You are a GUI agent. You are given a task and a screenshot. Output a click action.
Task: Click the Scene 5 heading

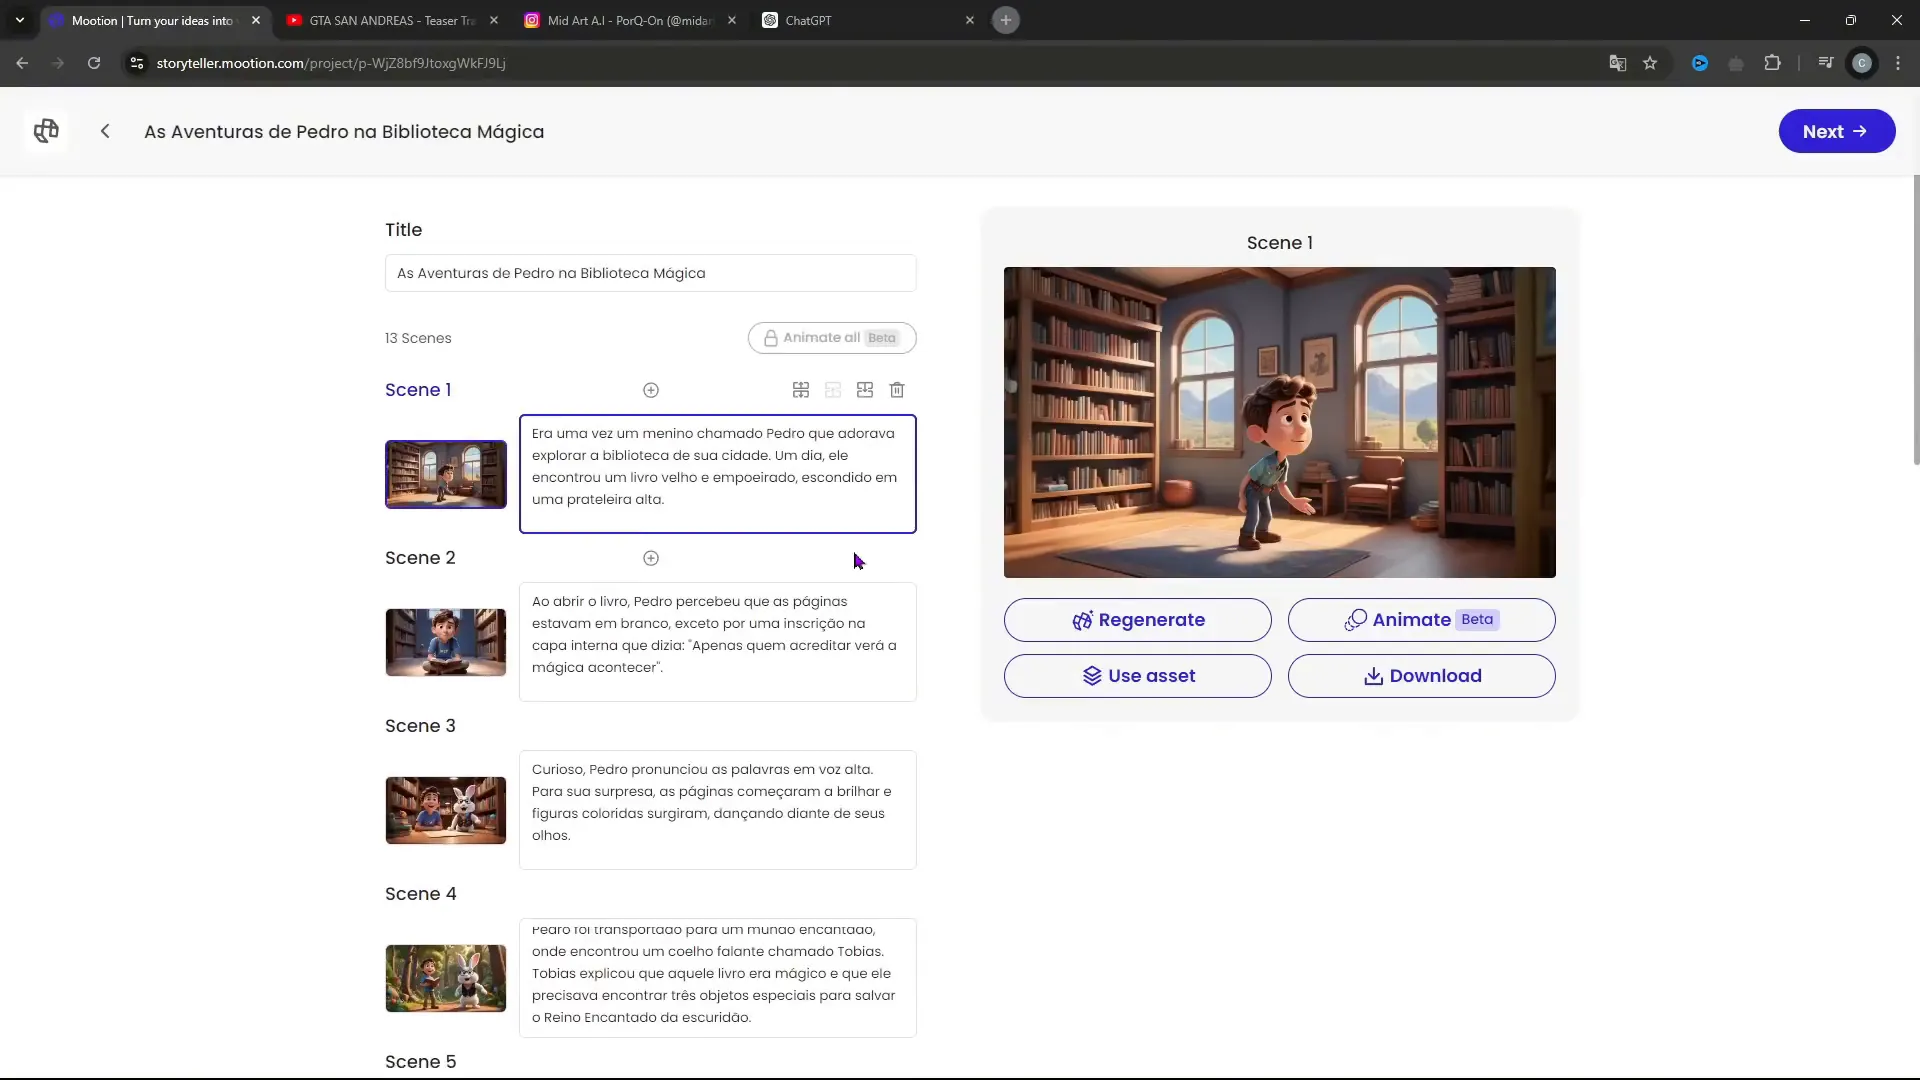[x=420, y=1062]
